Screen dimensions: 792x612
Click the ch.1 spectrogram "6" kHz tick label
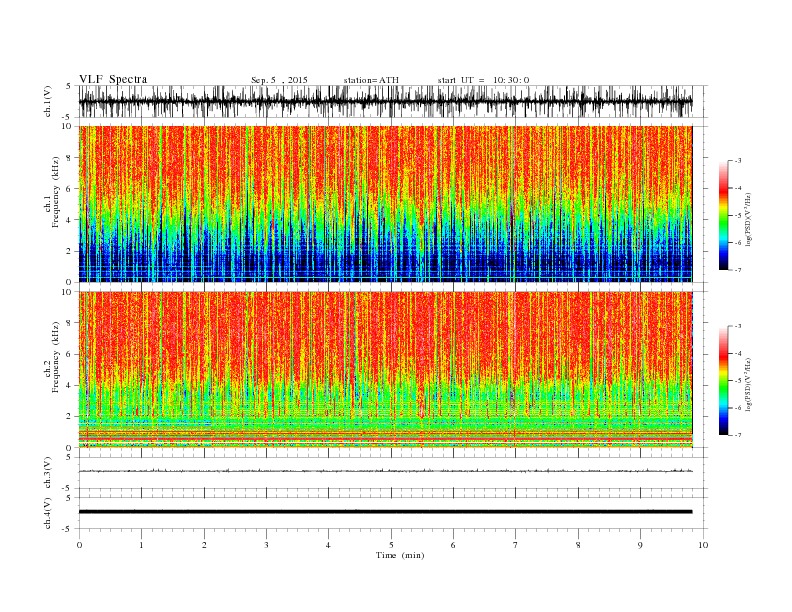pos(69,189)
